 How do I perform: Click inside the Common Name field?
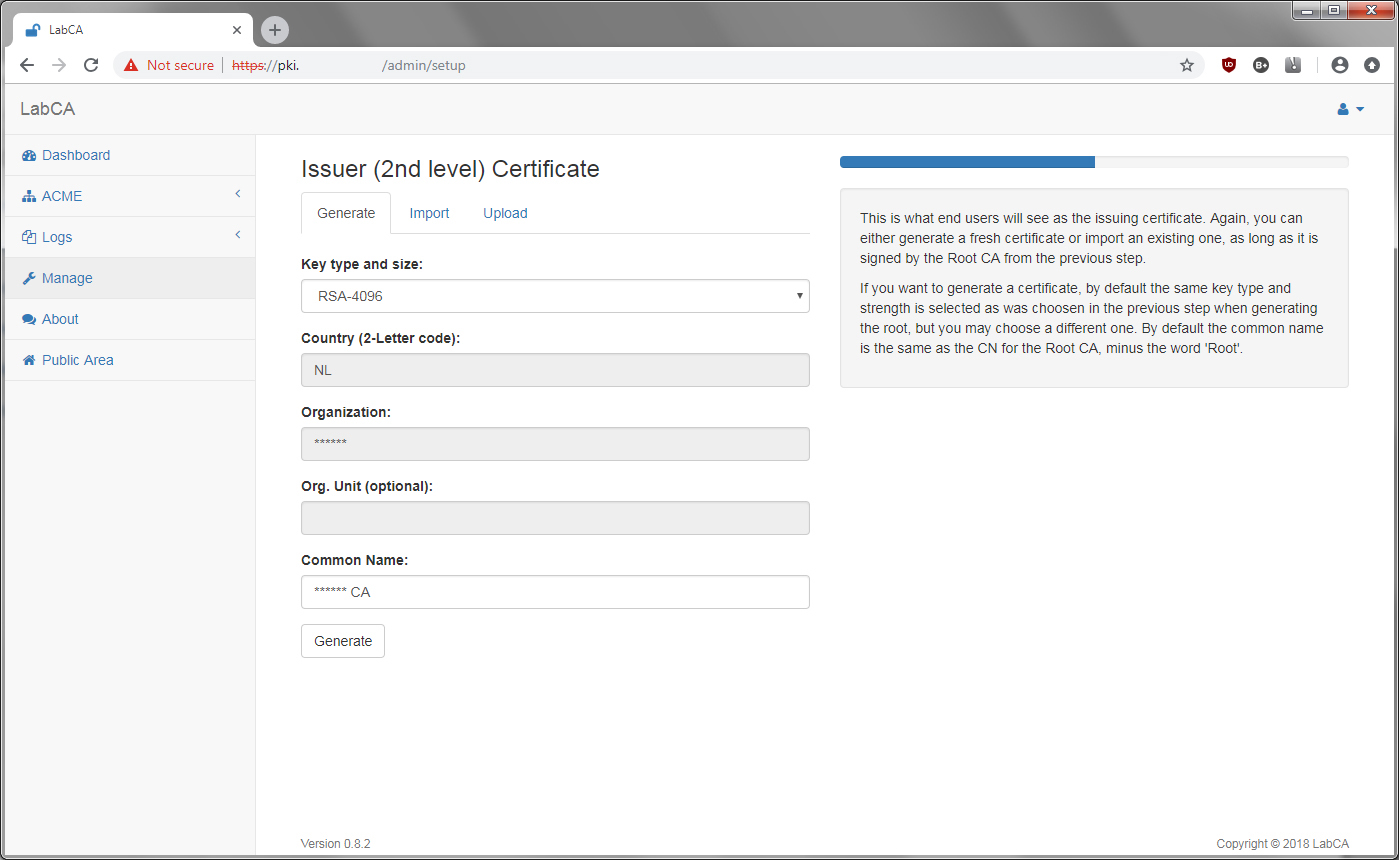point(555,592)
